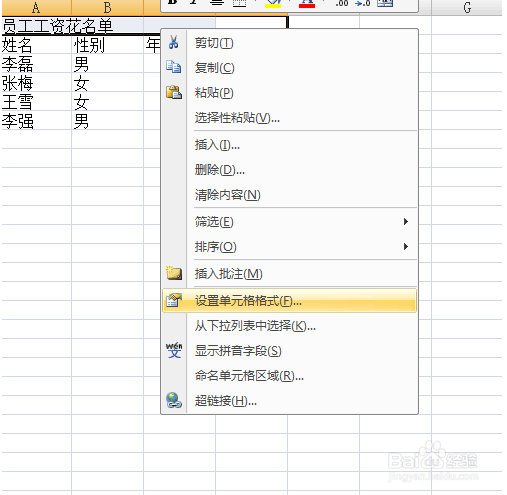Select 命名单元格区域(R)... entry
The width and height of the screenshot is (507, 495).
tap(289, 376)
